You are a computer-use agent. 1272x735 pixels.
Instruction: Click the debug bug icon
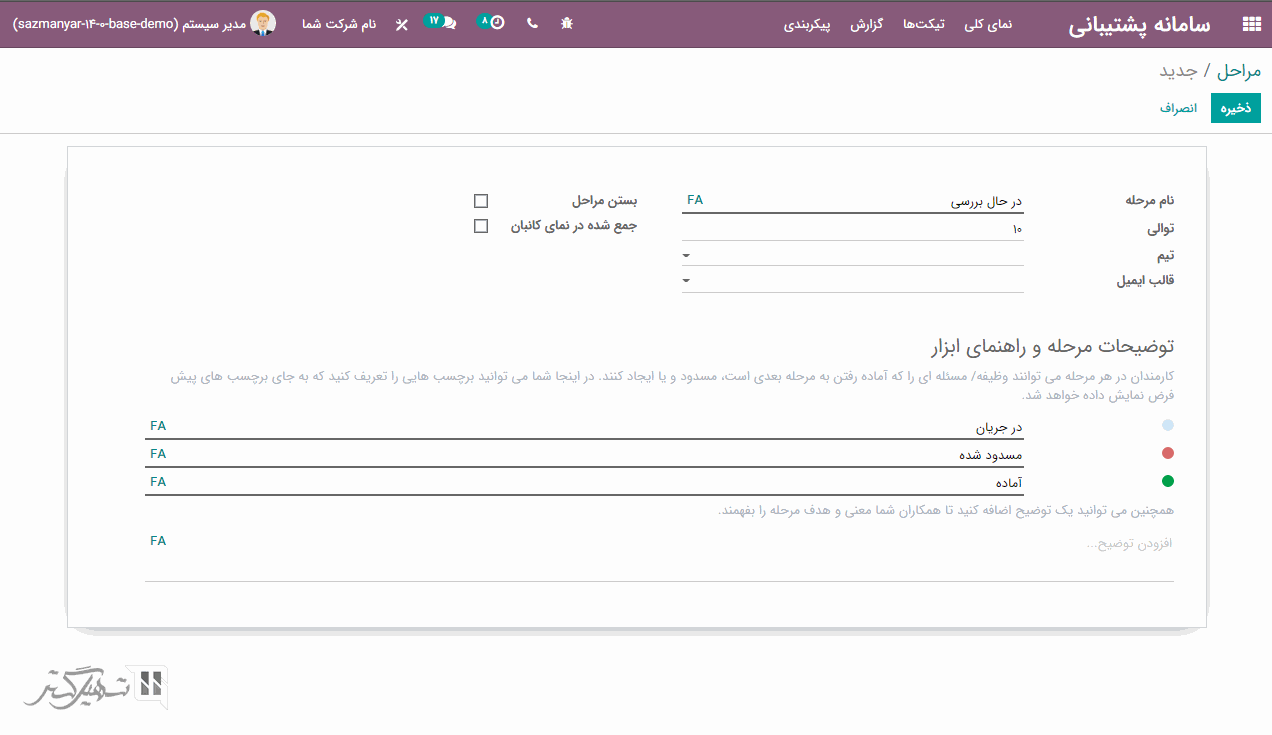pos(567,23)
